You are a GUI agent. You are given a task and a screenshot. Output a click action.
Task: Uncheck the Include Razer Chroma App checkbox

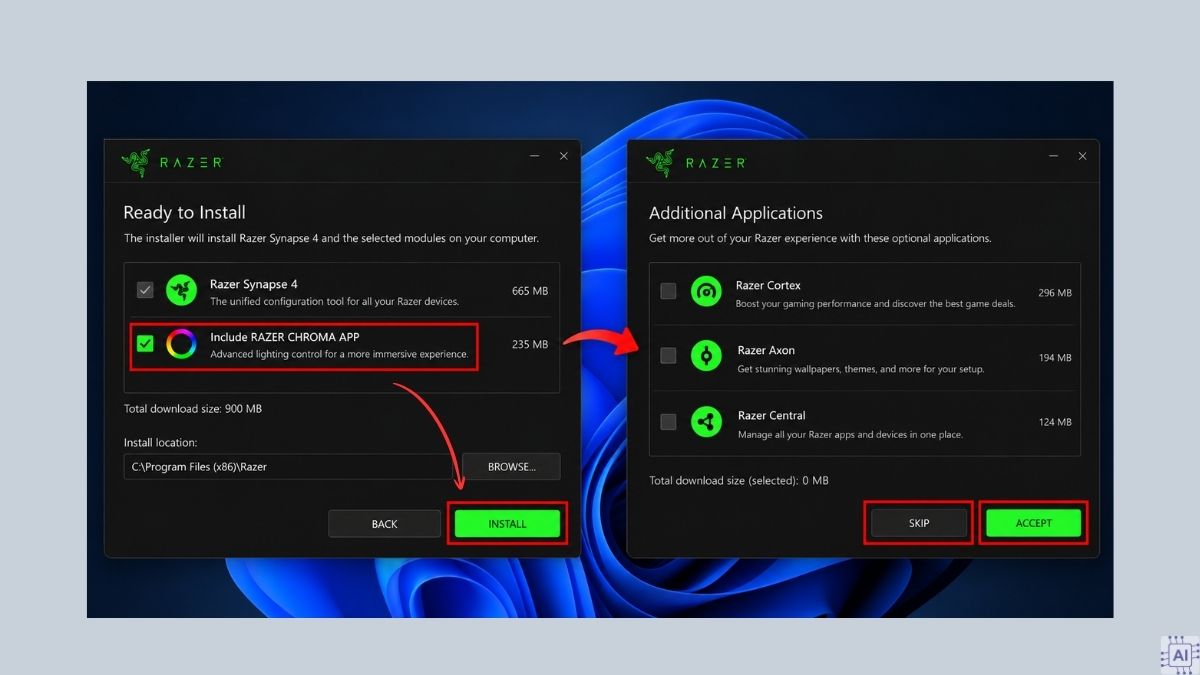click(145, 344)
